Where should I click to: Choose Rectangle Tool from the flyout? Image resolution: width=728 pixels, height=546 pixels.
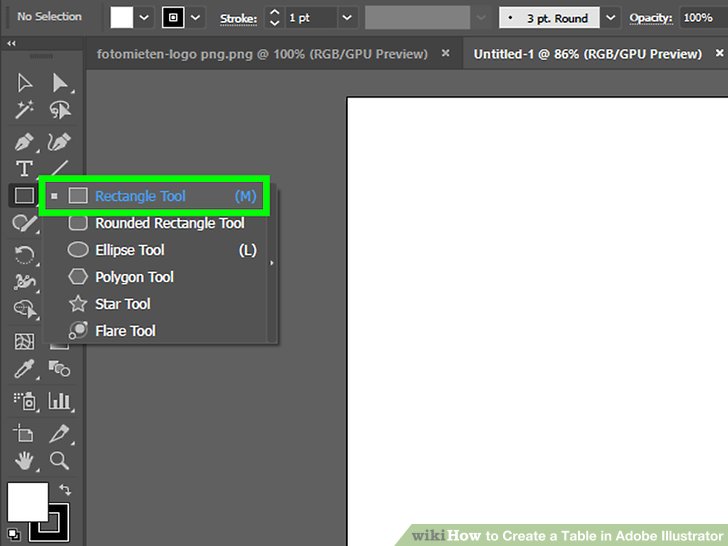(x=140, y=196)
